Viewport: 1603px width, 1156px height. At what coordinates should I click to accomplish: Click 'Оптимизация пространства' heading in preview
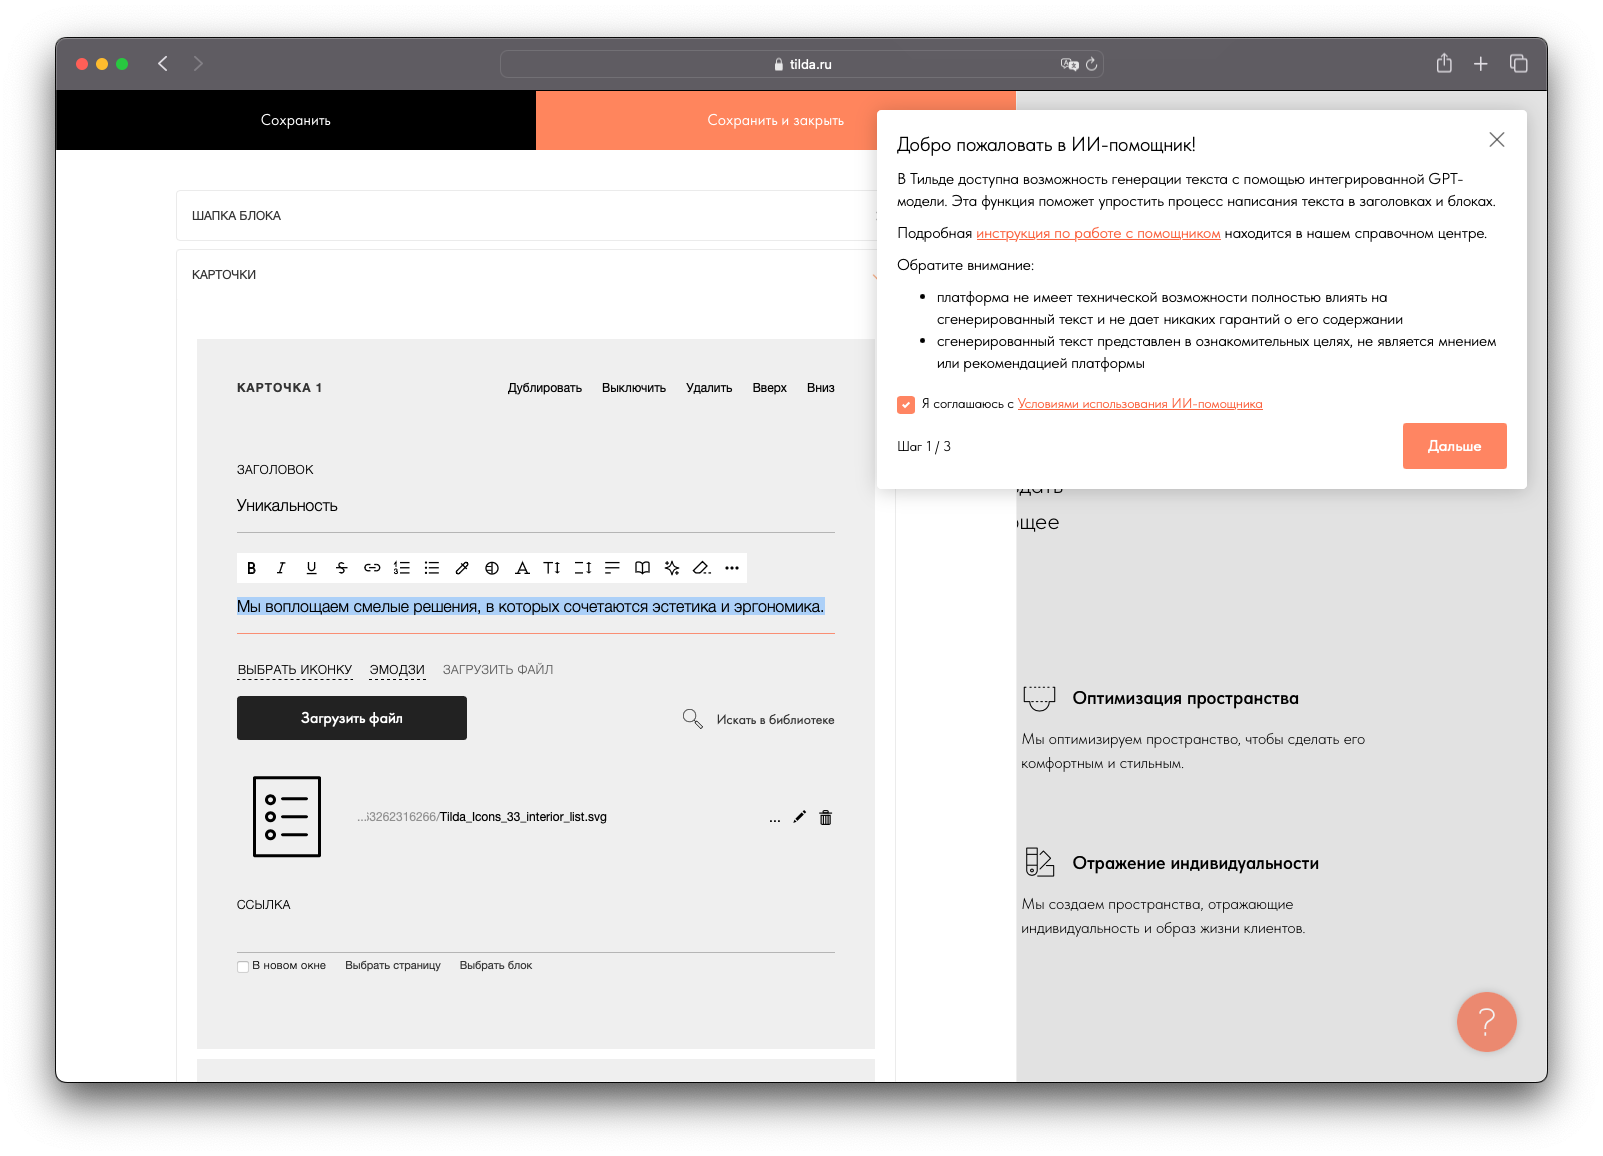coord(1185,698)
